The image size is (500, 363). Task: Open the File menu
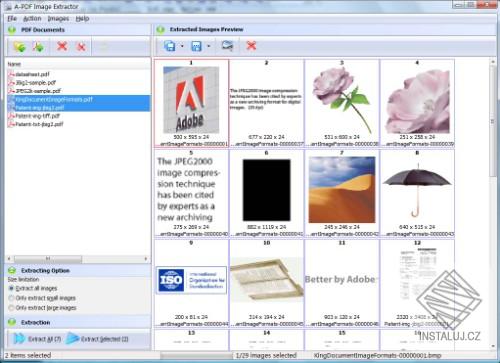point(12,19)
